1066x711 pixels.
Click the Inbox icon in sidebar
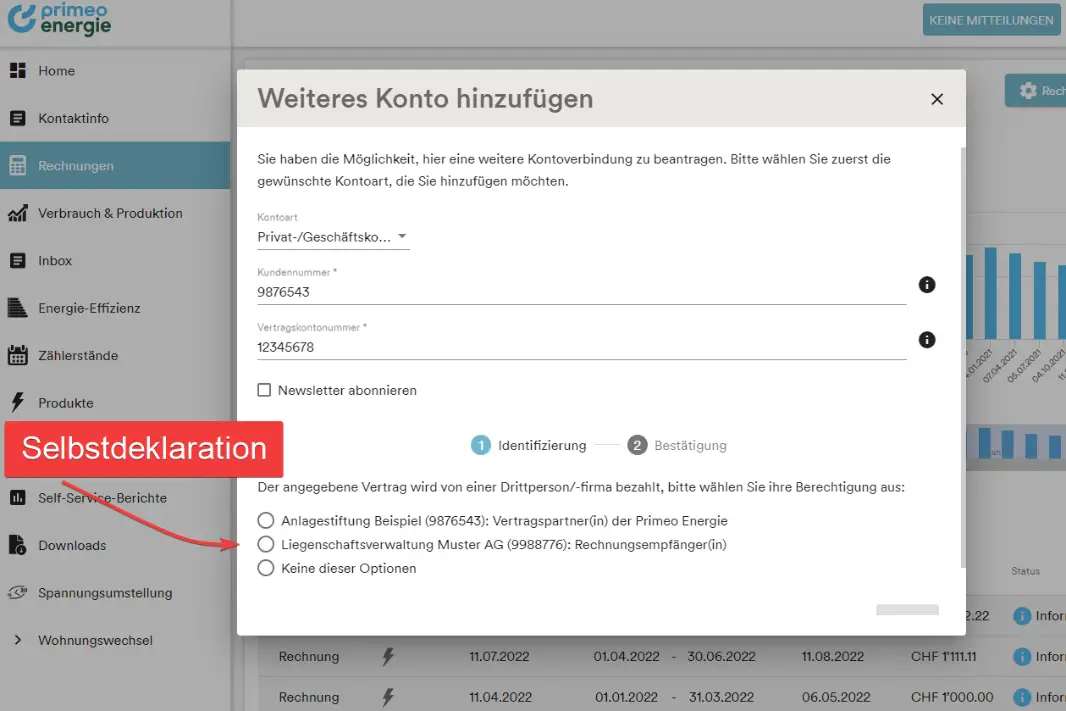17,261
